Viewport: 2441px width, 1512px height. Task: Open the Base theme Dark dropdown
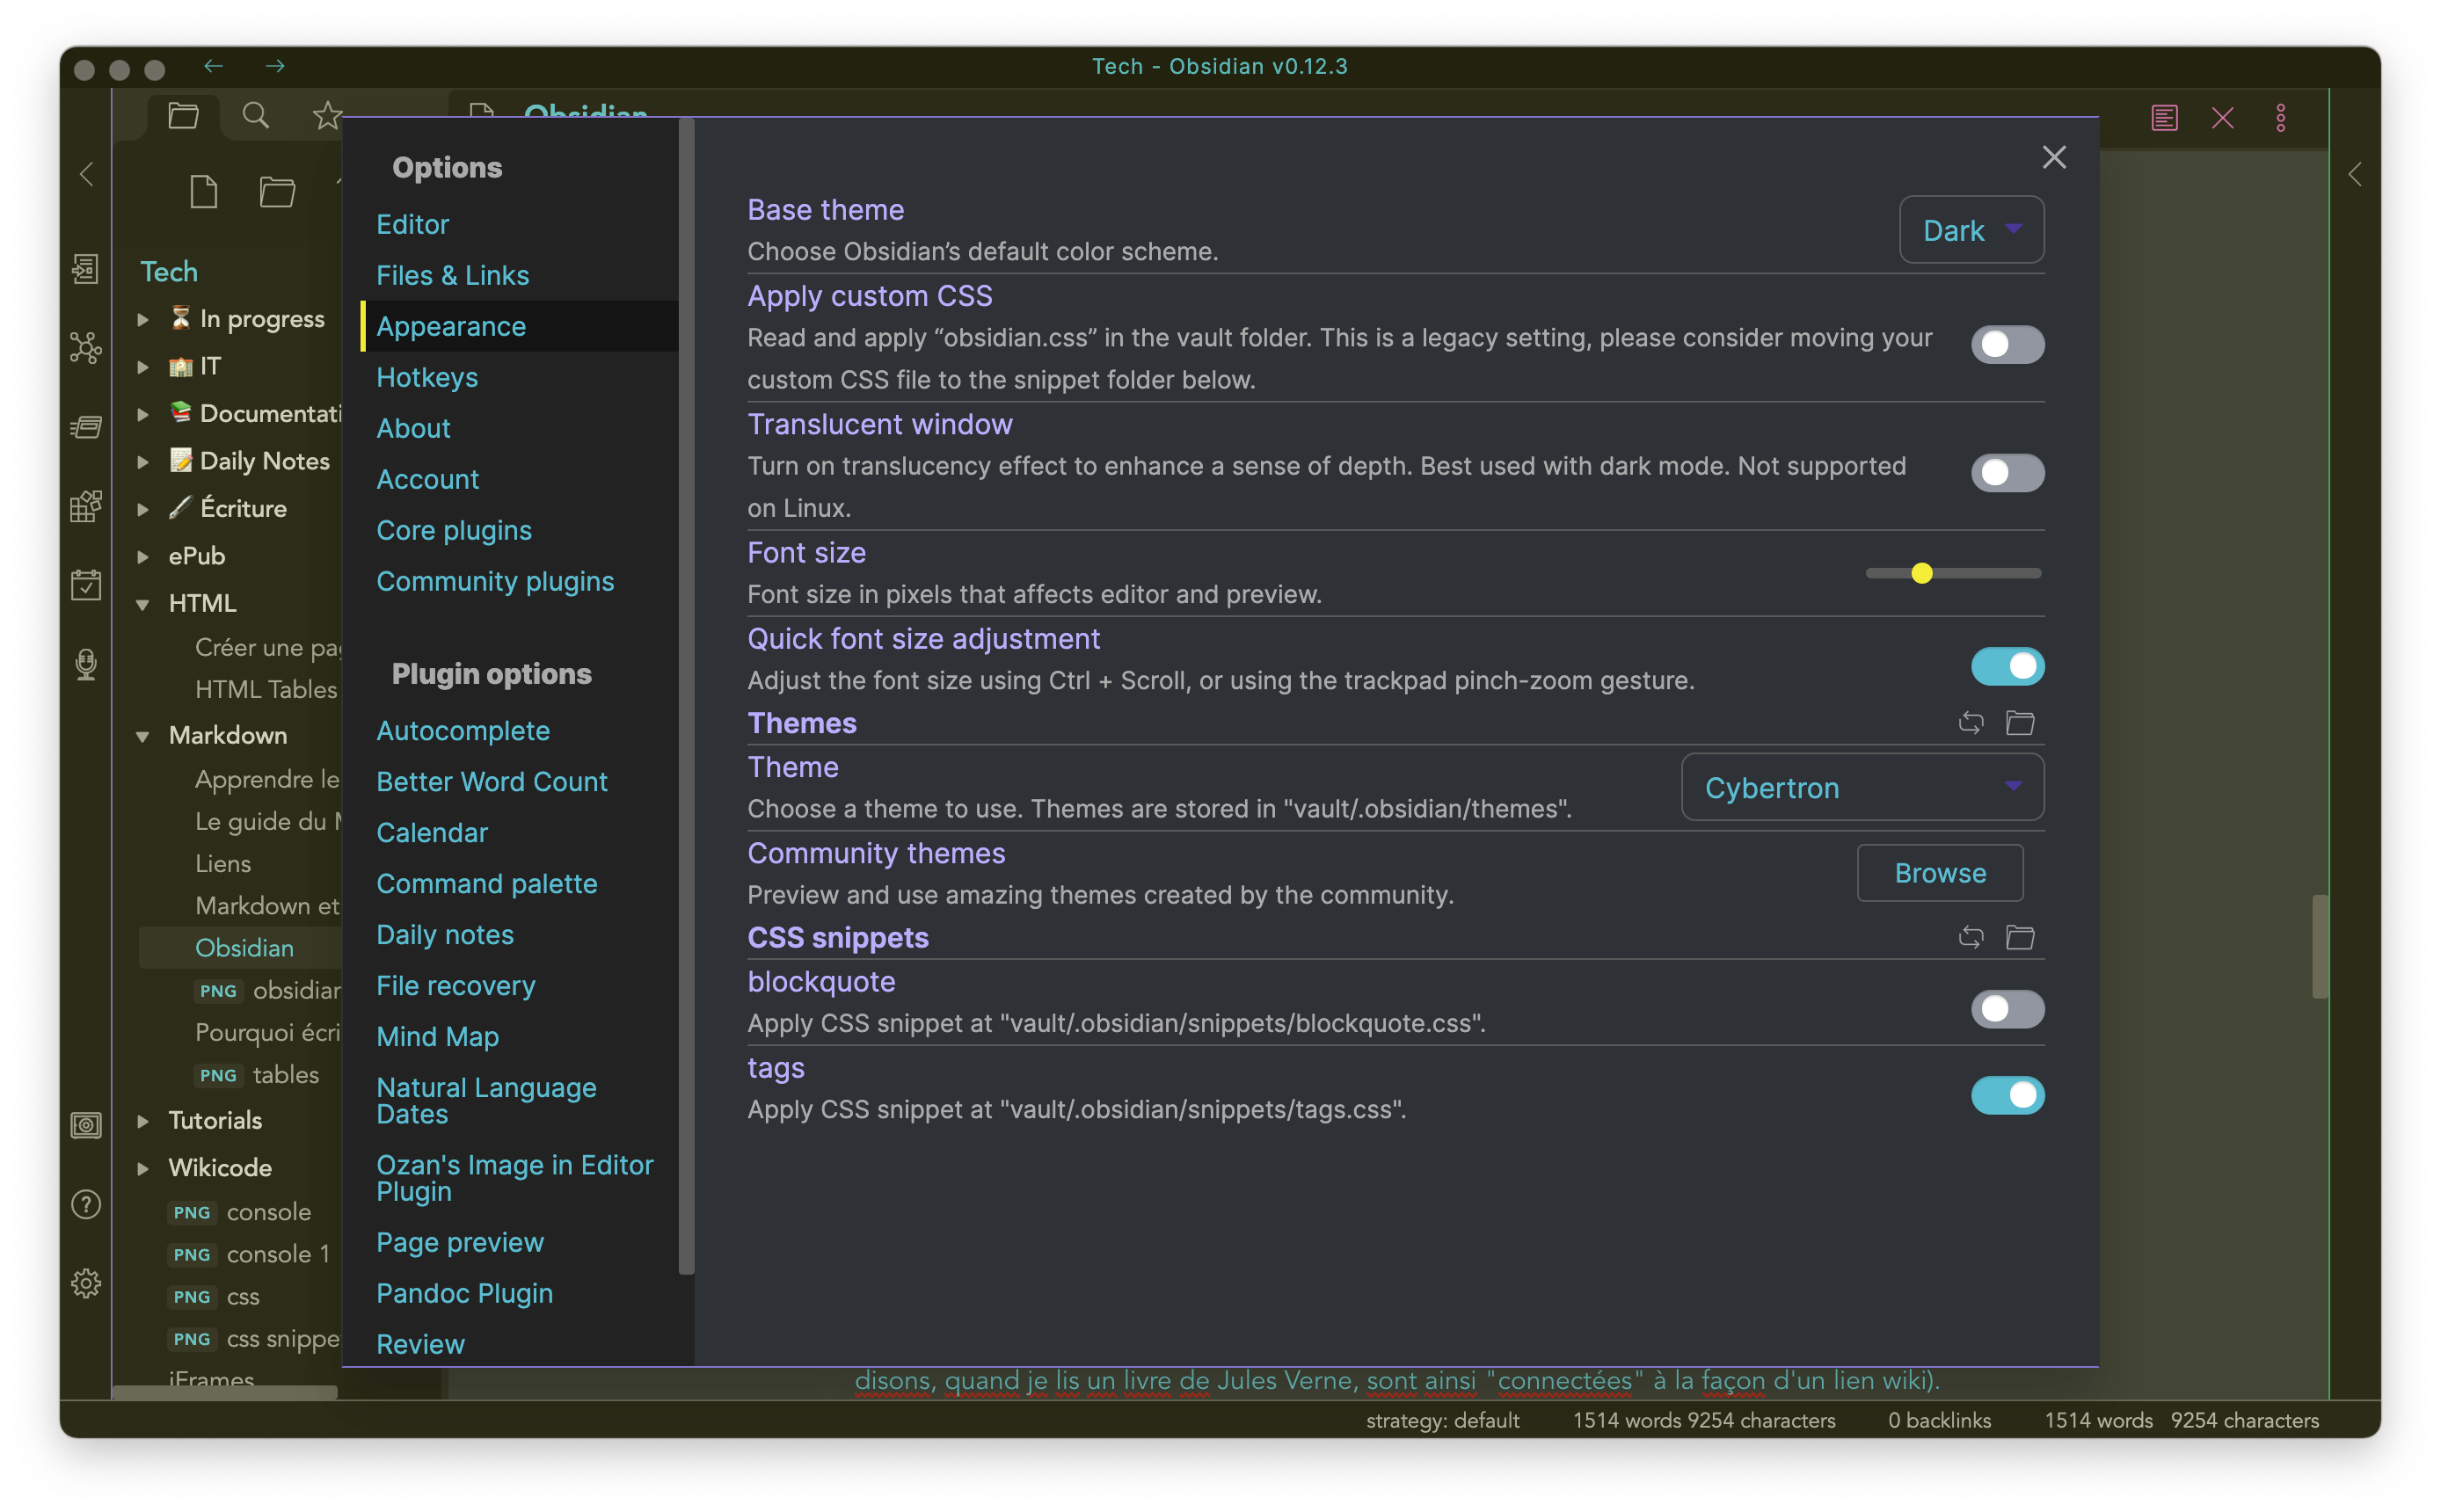pyautogui.click(x=1971, y=230)
